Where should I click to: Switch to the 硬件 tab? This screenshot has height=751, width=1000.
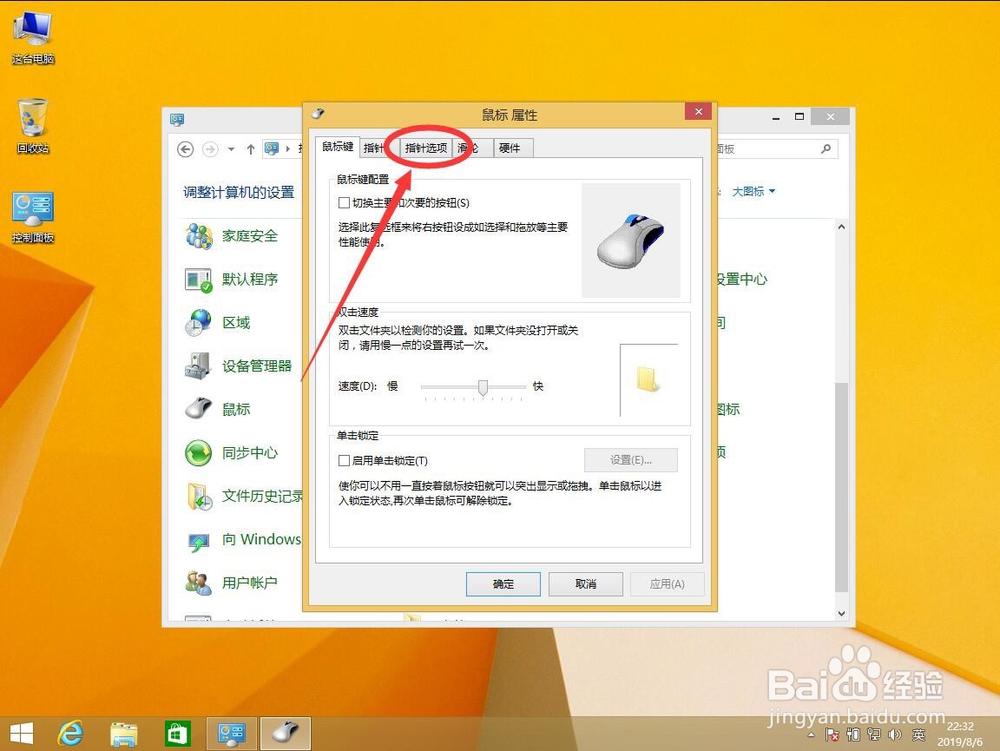tap(511, 147)
